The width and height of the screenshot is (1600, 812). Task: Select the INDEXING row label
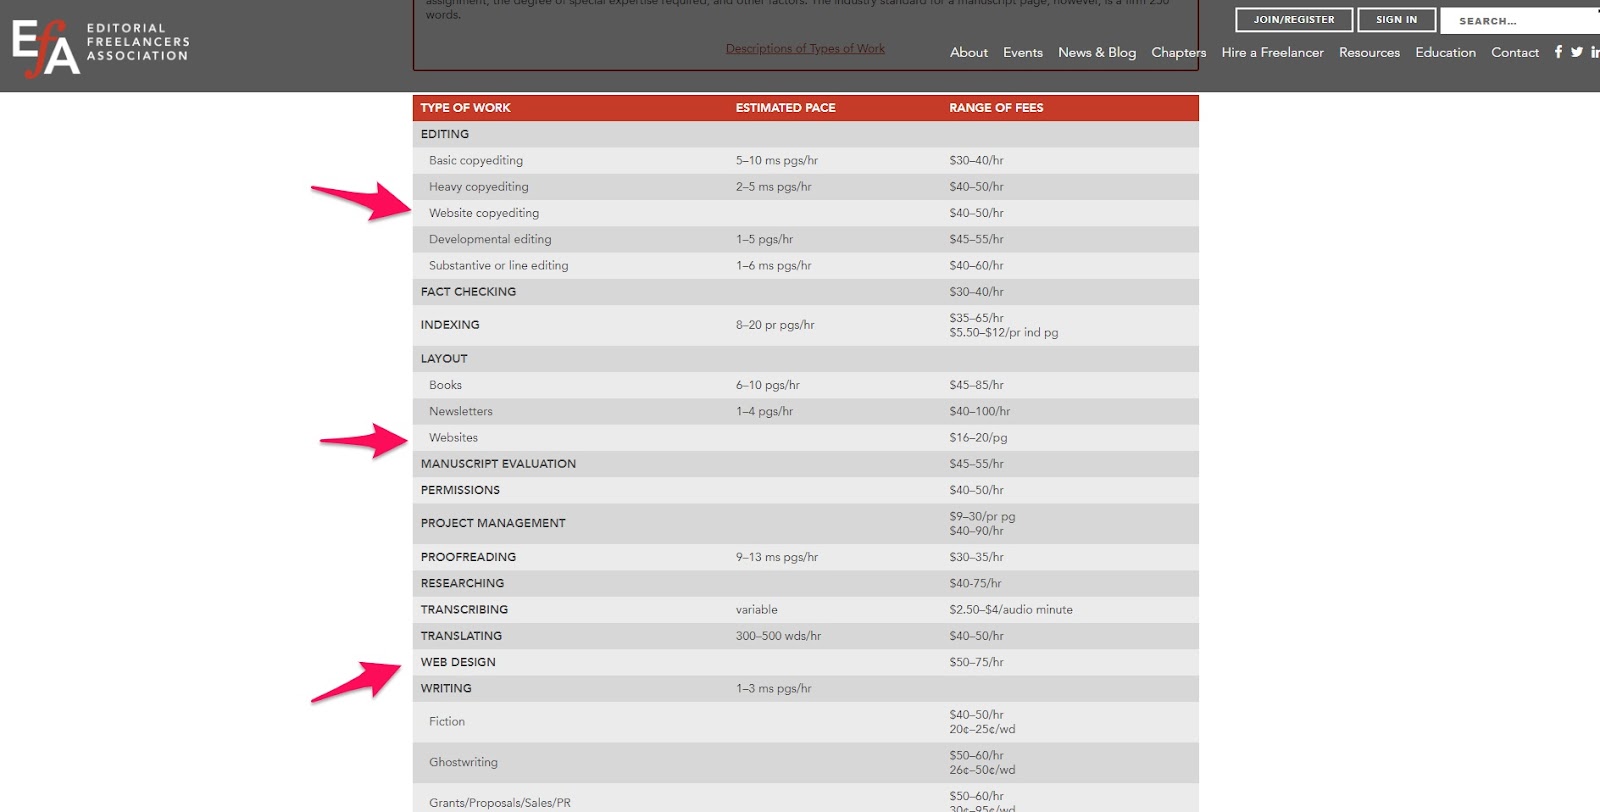point(450,325)
